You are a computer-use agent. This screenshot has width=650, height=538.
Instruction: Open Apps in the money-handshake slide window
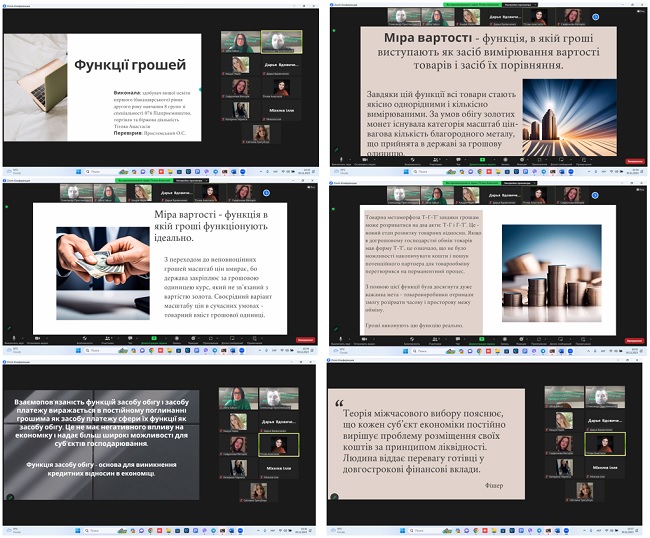pos(211,339)
